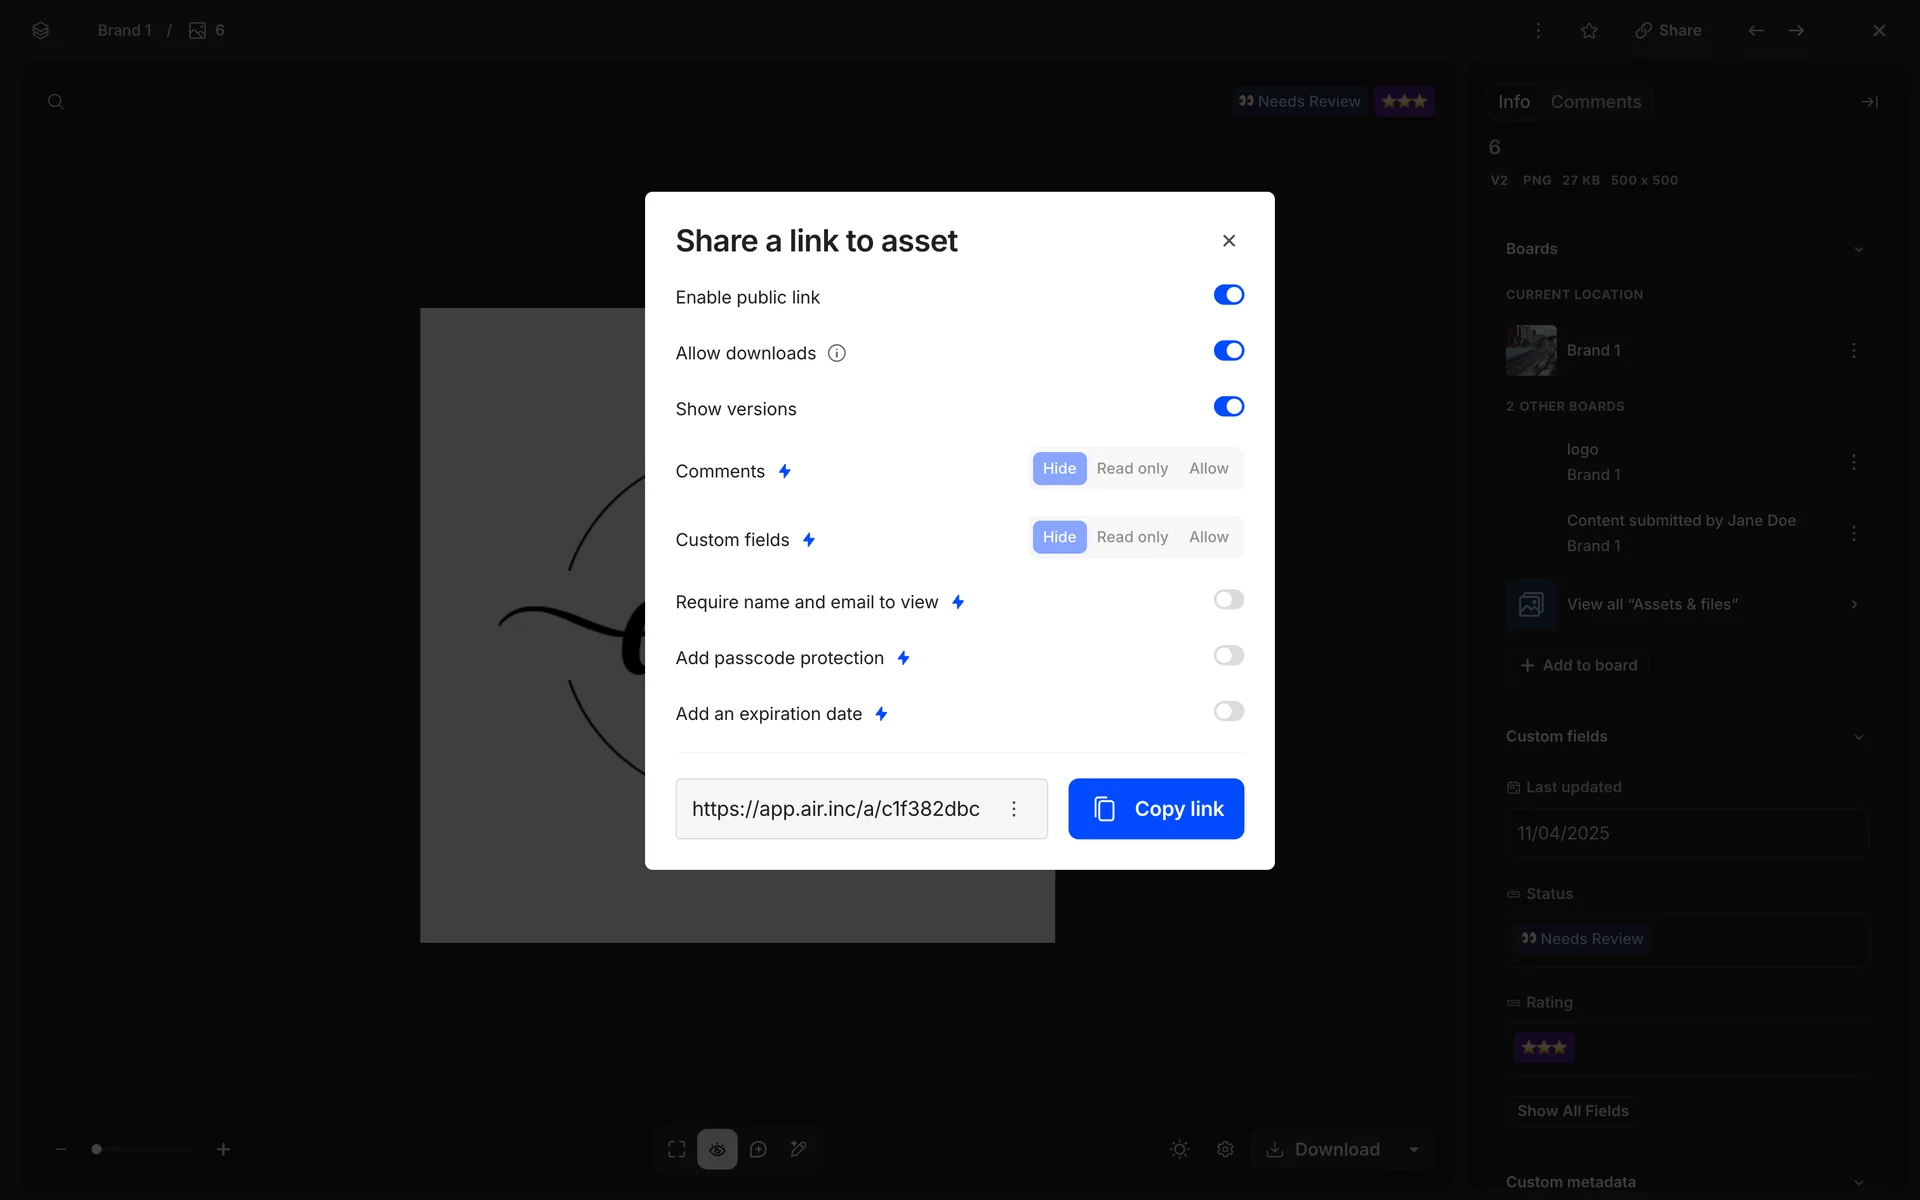The image size is (1920, 1200).
Task: Turn on Add an expiration date
Action: tap(1228, 712)
